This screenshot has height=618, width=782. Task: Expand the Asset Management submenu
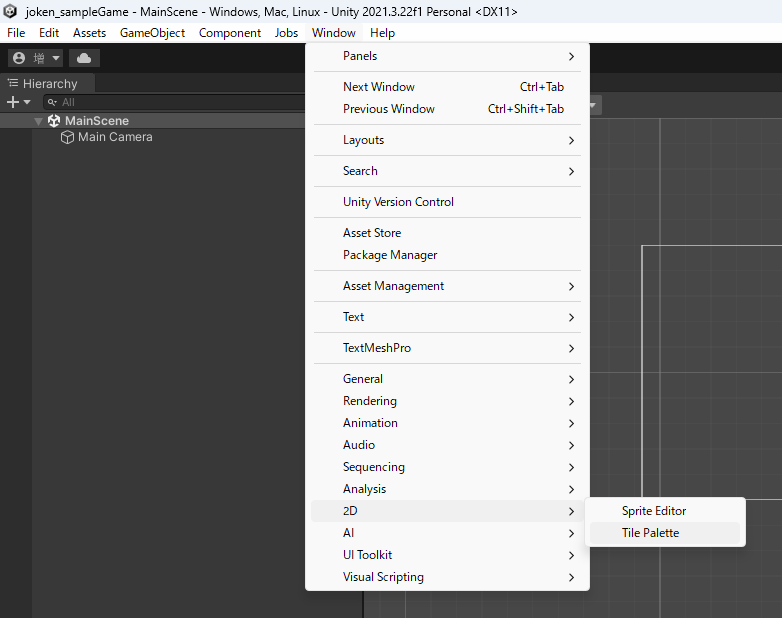pyautogui.click(x=447, y=286)
